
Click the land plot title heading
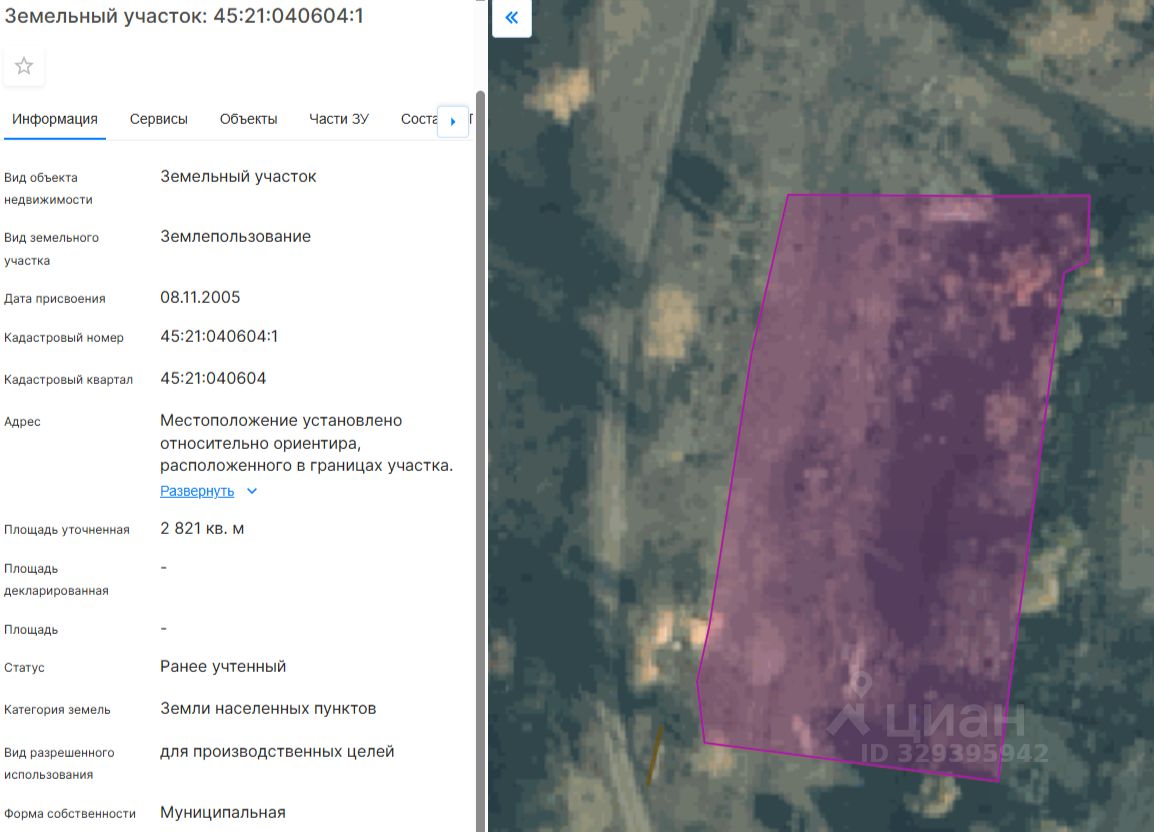184,15
